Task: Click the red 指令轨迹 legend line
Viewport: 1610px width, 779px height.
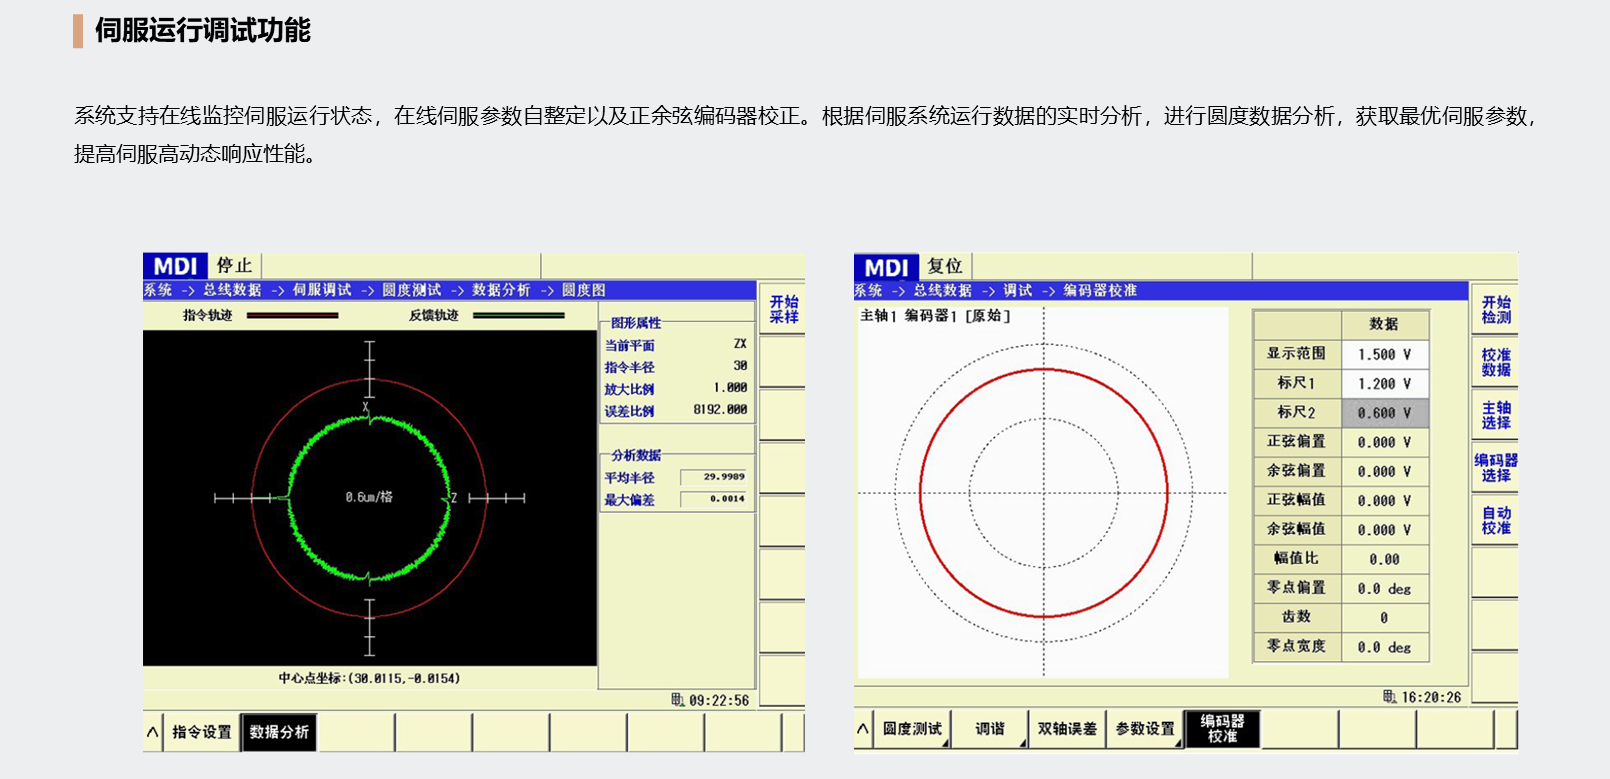Action: (x=292, y=316)
